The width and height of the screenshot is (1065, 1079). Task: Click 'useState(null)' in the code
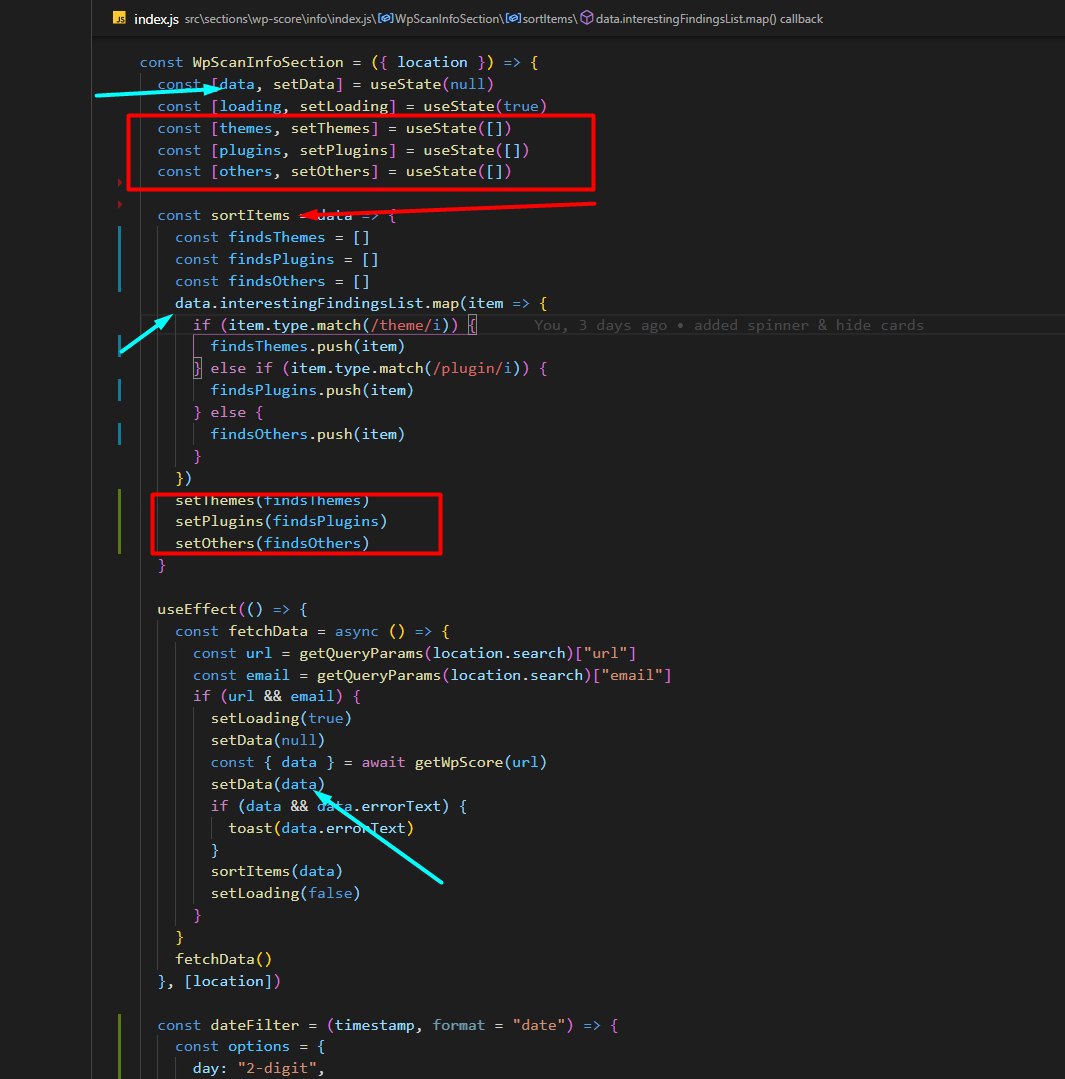[432, 85]
